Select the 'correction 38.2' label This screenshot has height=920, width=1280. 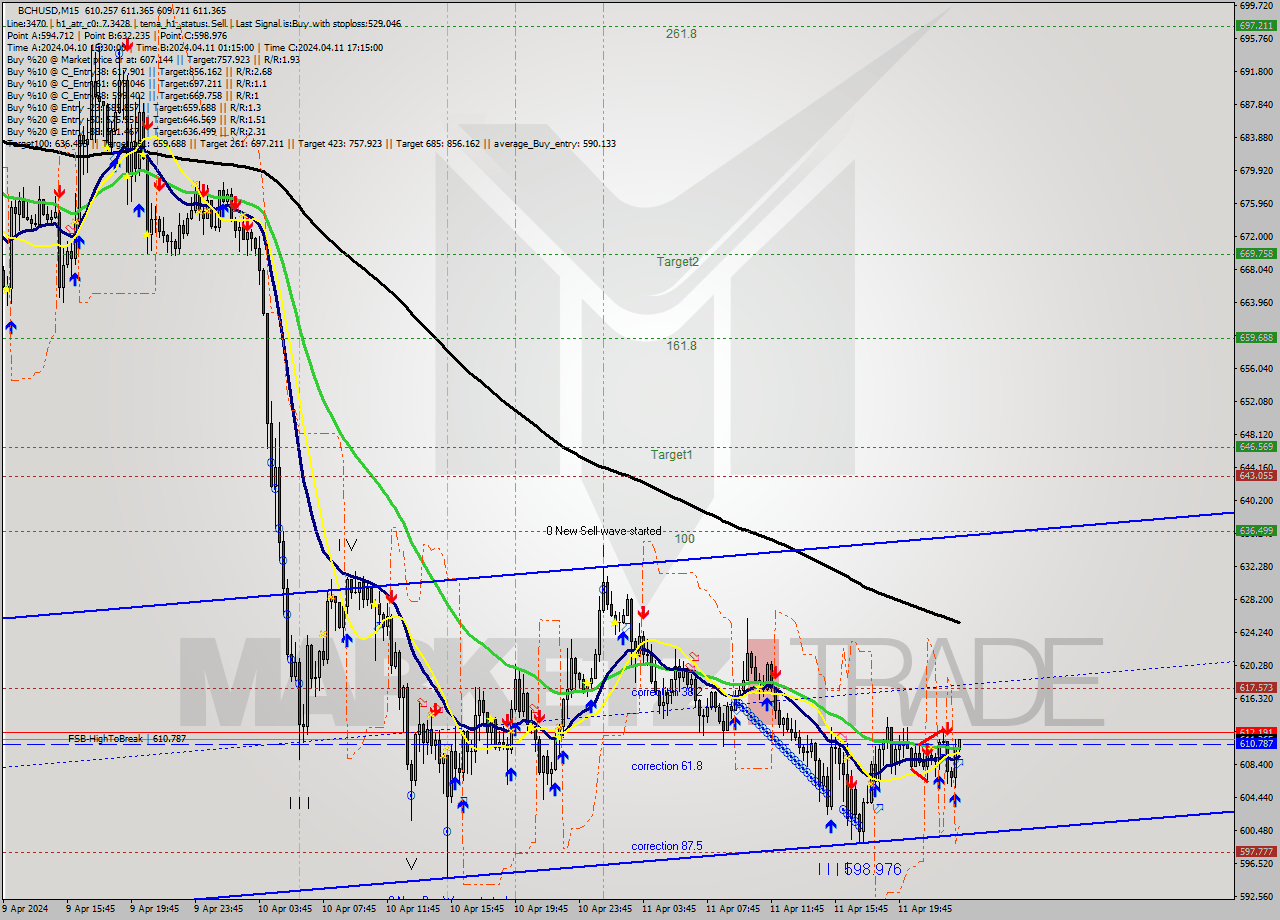[x=666, y=692]
